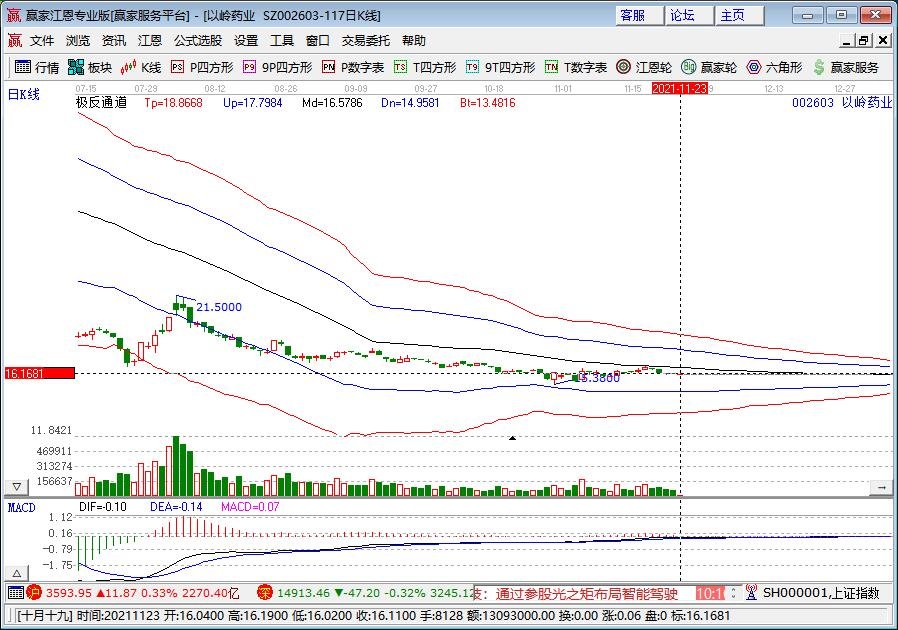This screenshot has height=630, width=898.
Task: Click the 沪 Shanghai index icon
Action: click(34, 593)
